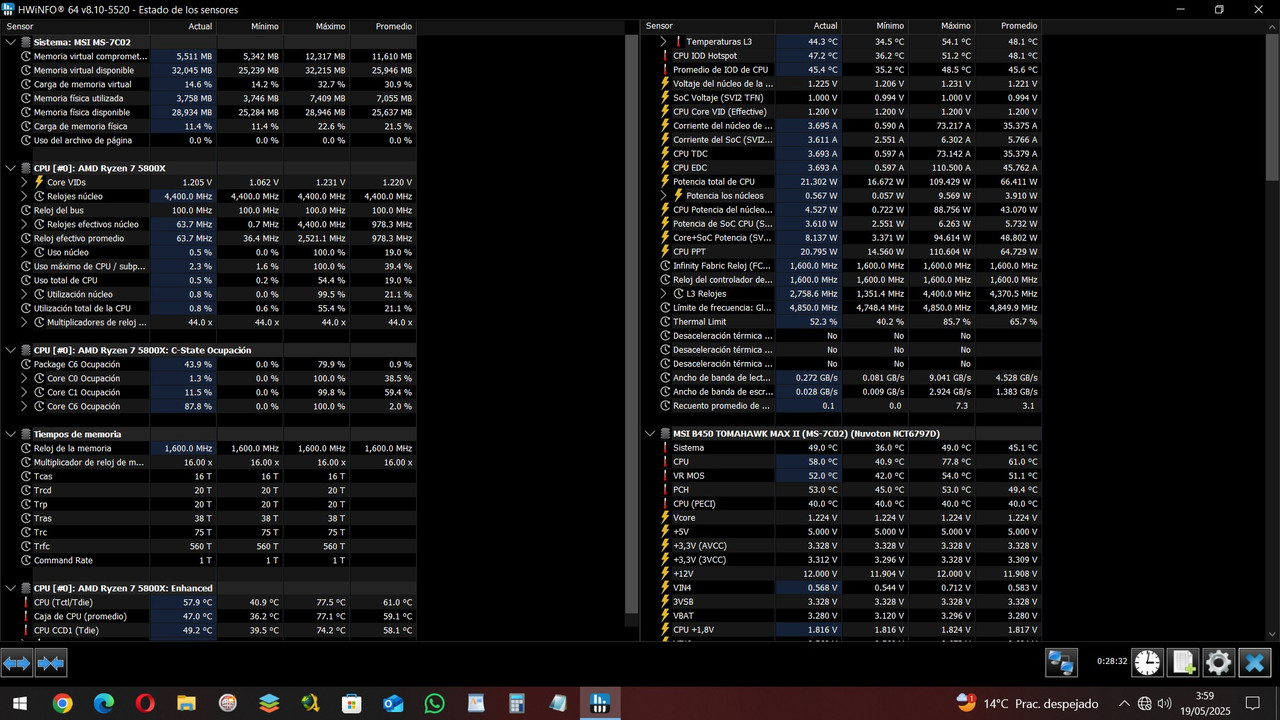
Task: Select the Reloj del bus row
Action: click(x=208, y=210)
